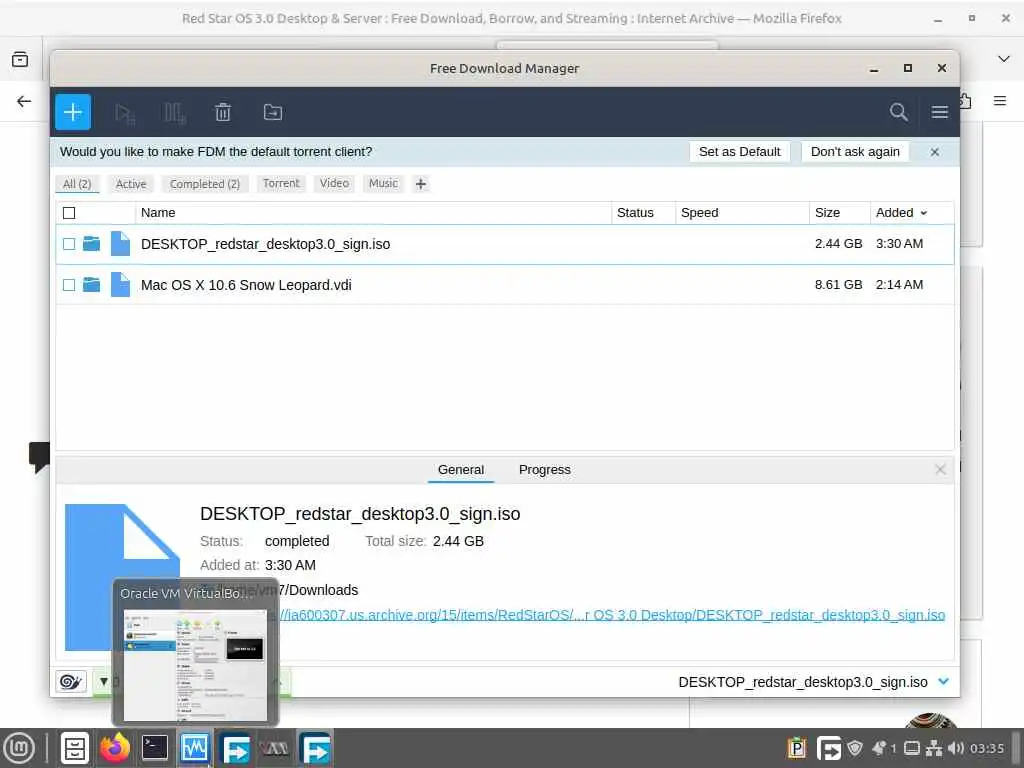Toggle snail mode speed limiter icon
Viewport: 1024px width, 768px height.
click(x=71, y=682)
